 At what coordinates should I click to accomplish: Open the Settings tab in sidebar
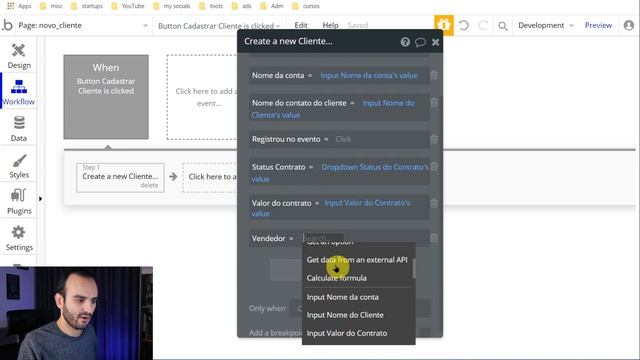click(x=19, y=238)
